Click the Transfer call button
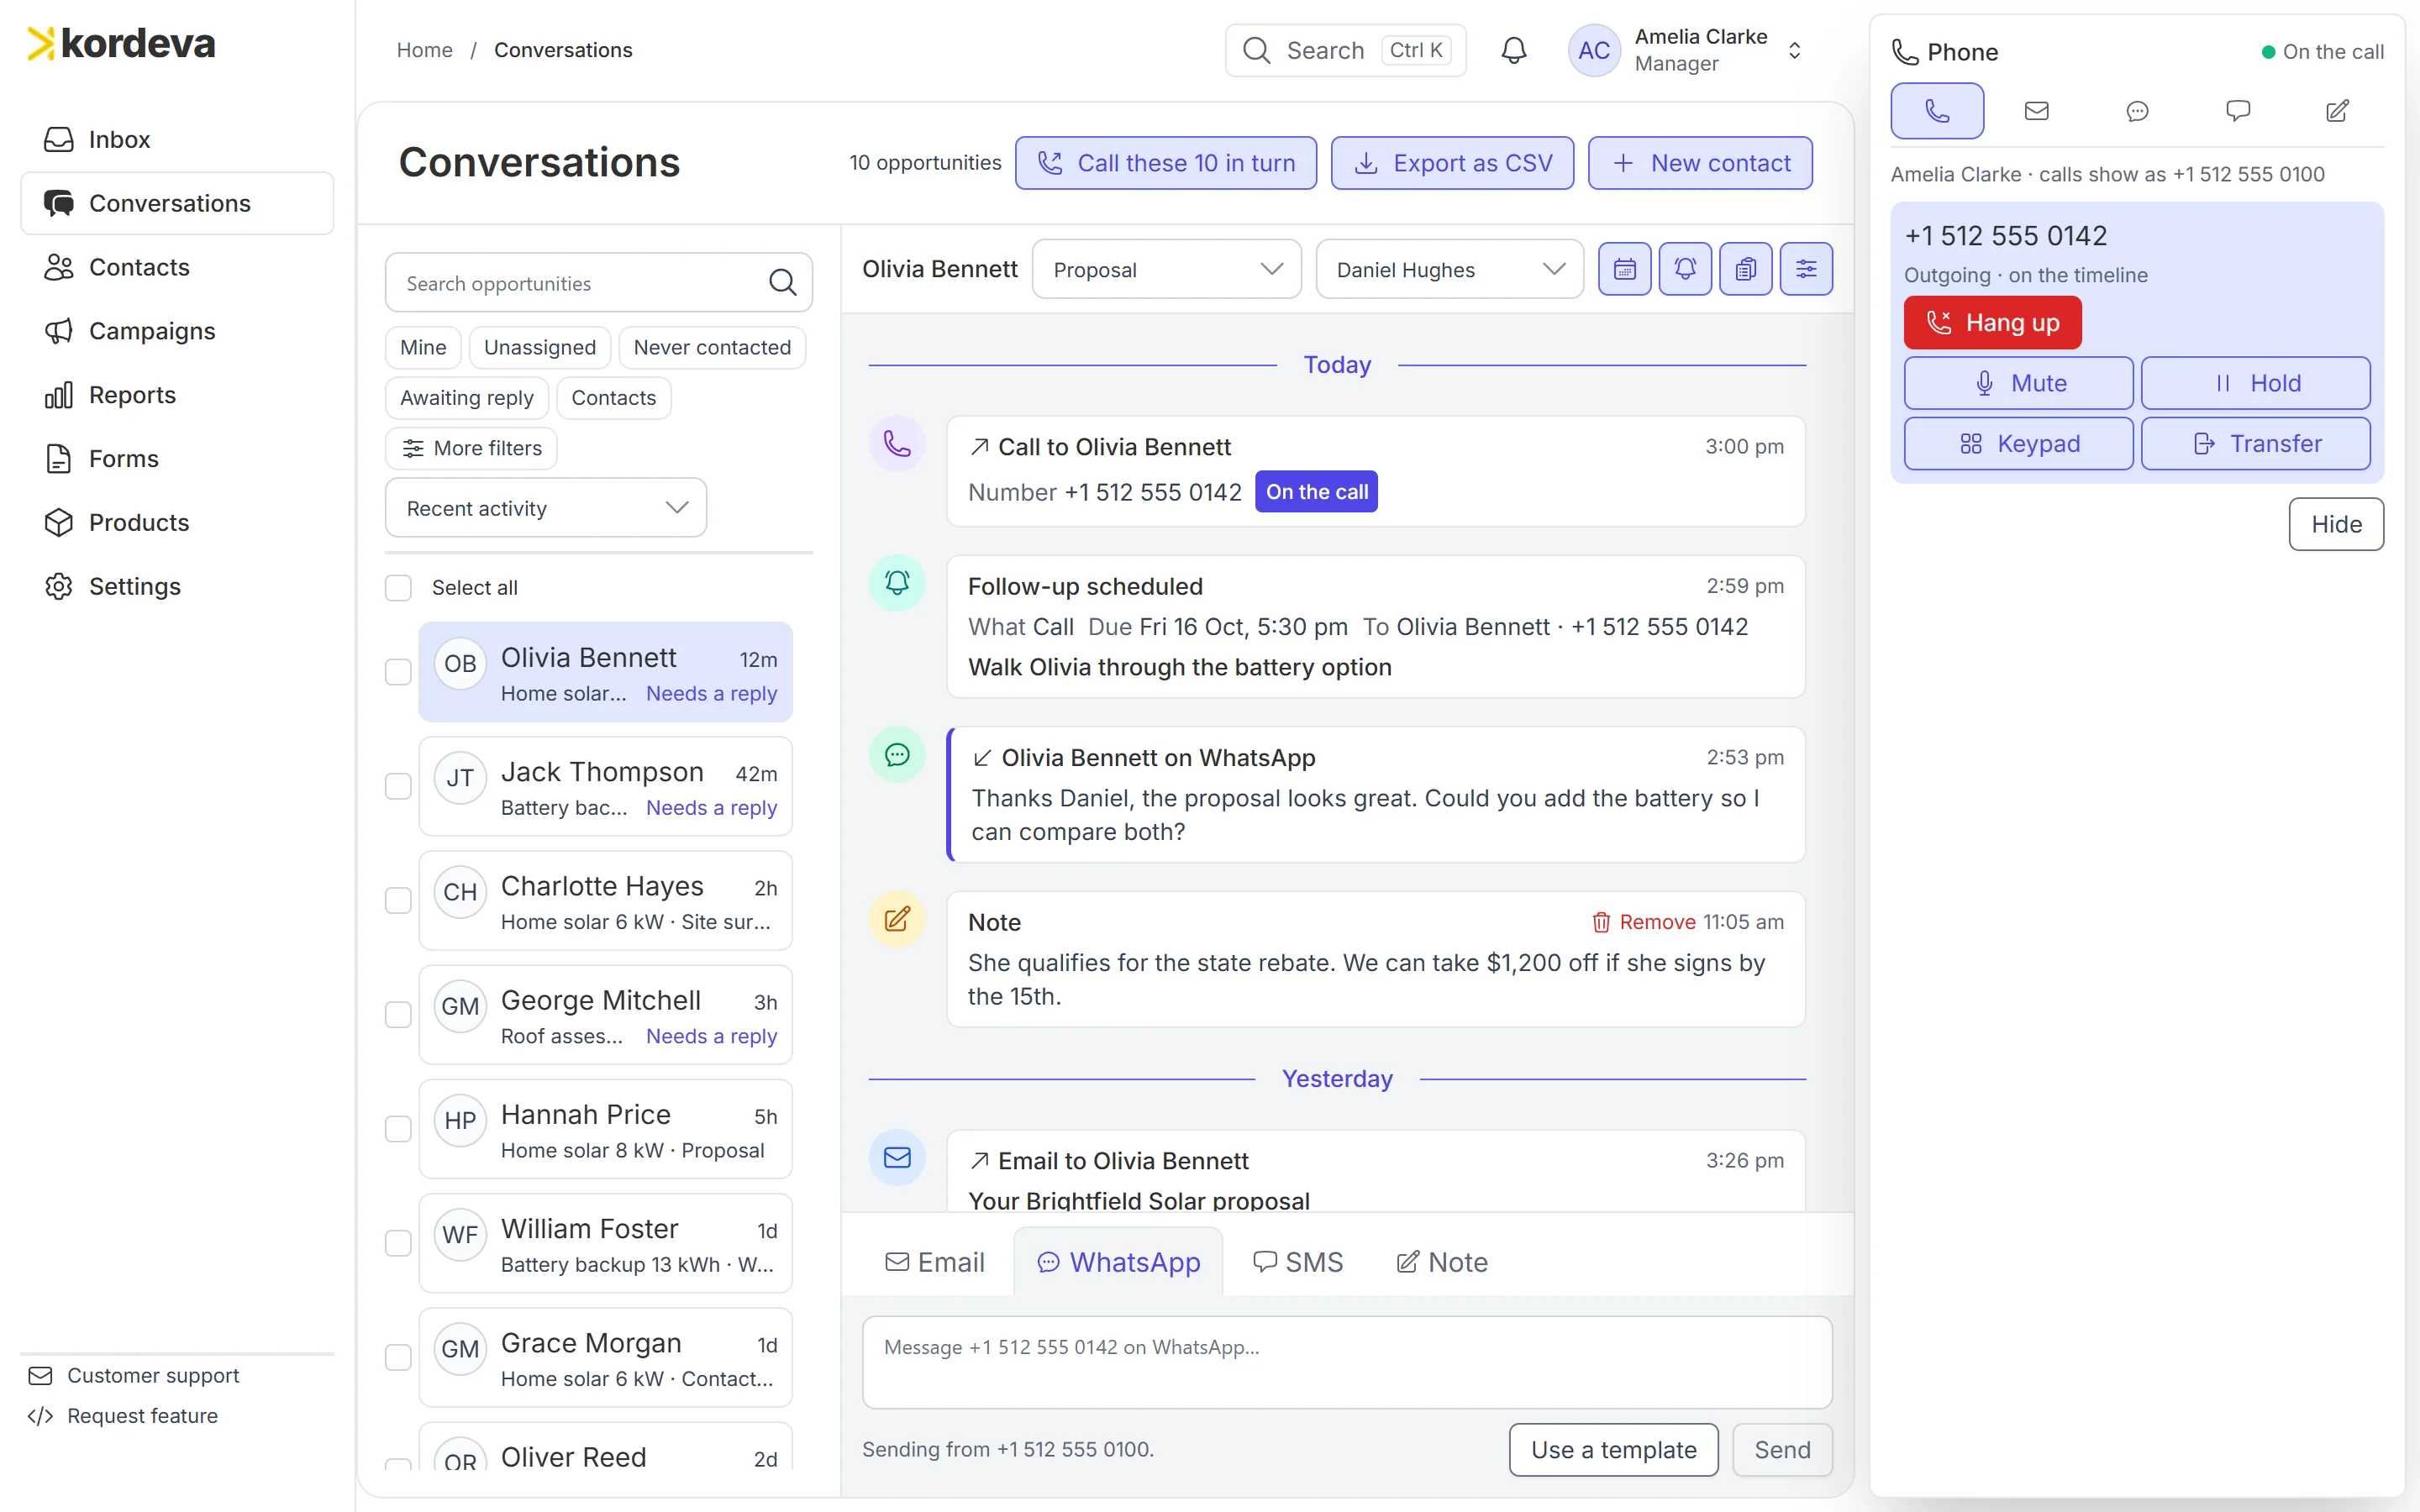Image resolution: width=2420 pixels, height=1512 pixels. pyautogui.click(x=2255, y=443)
